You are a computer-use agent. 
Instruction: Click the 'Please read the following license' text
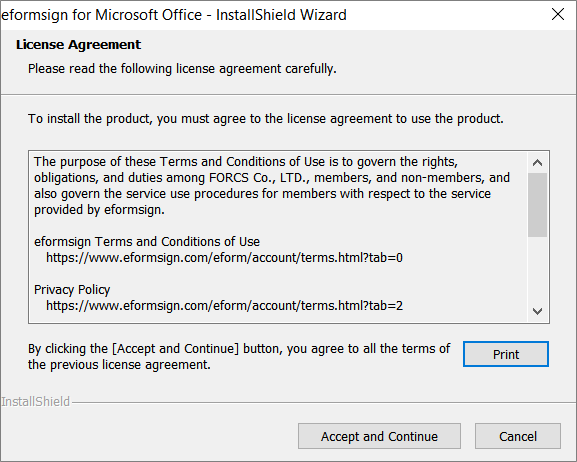coord(182,69)
